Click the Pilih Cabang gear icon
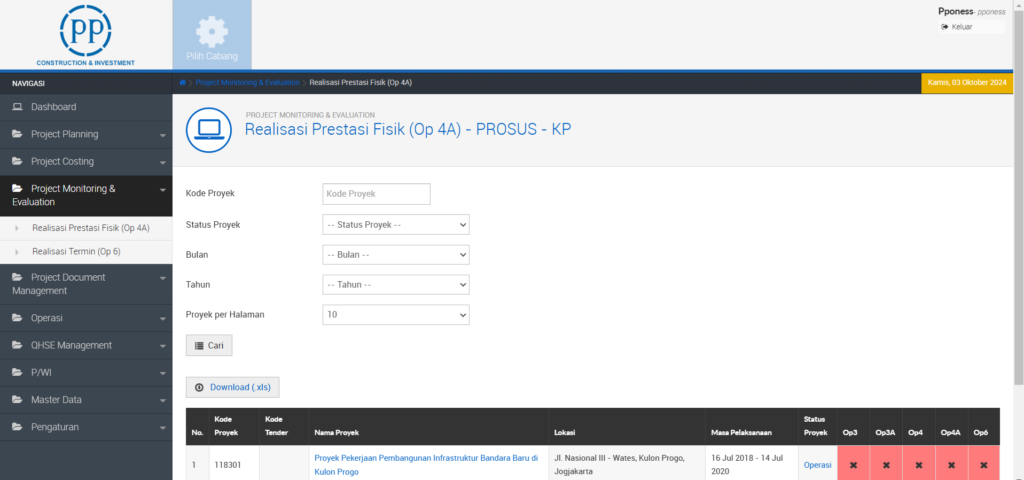 (x=212, y=31)
